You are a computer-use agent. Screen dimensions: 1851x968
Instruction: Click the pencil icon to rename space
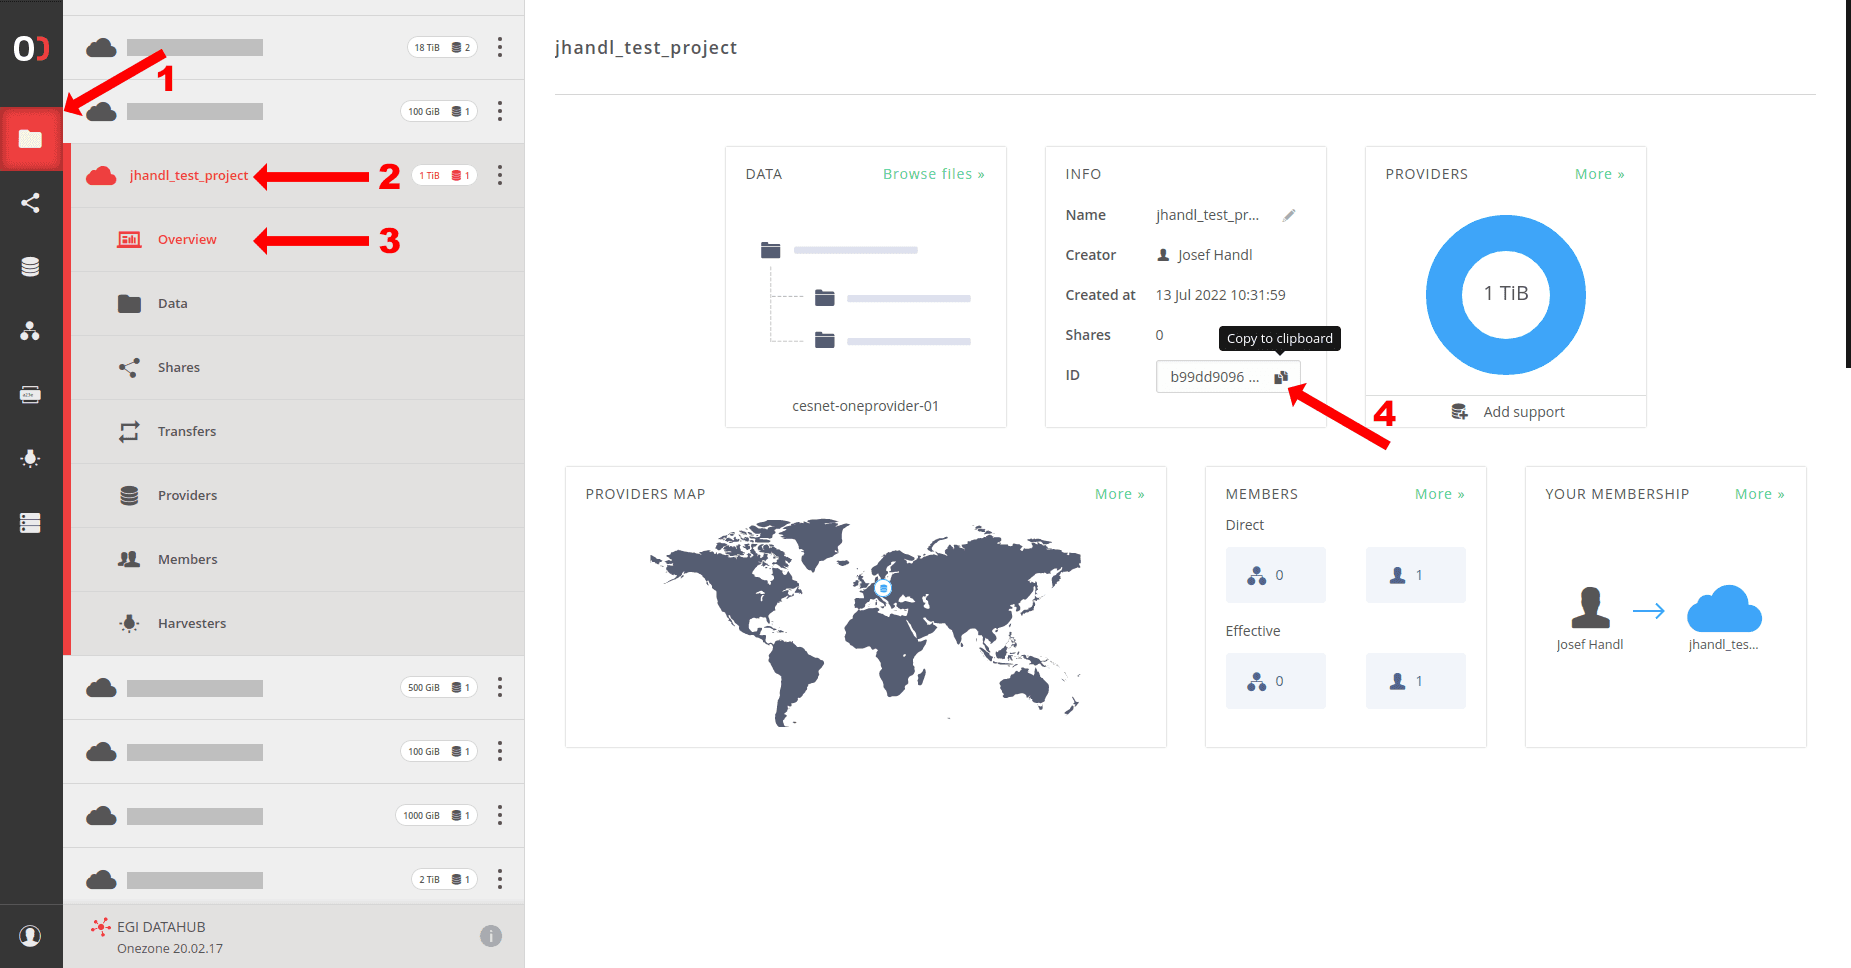click(1289, 215)
